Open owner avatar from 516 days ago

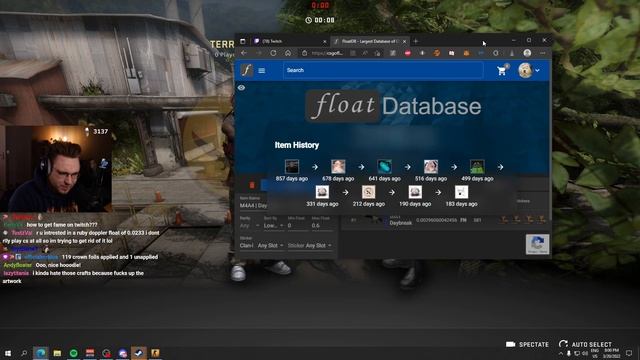click(431, 167)
